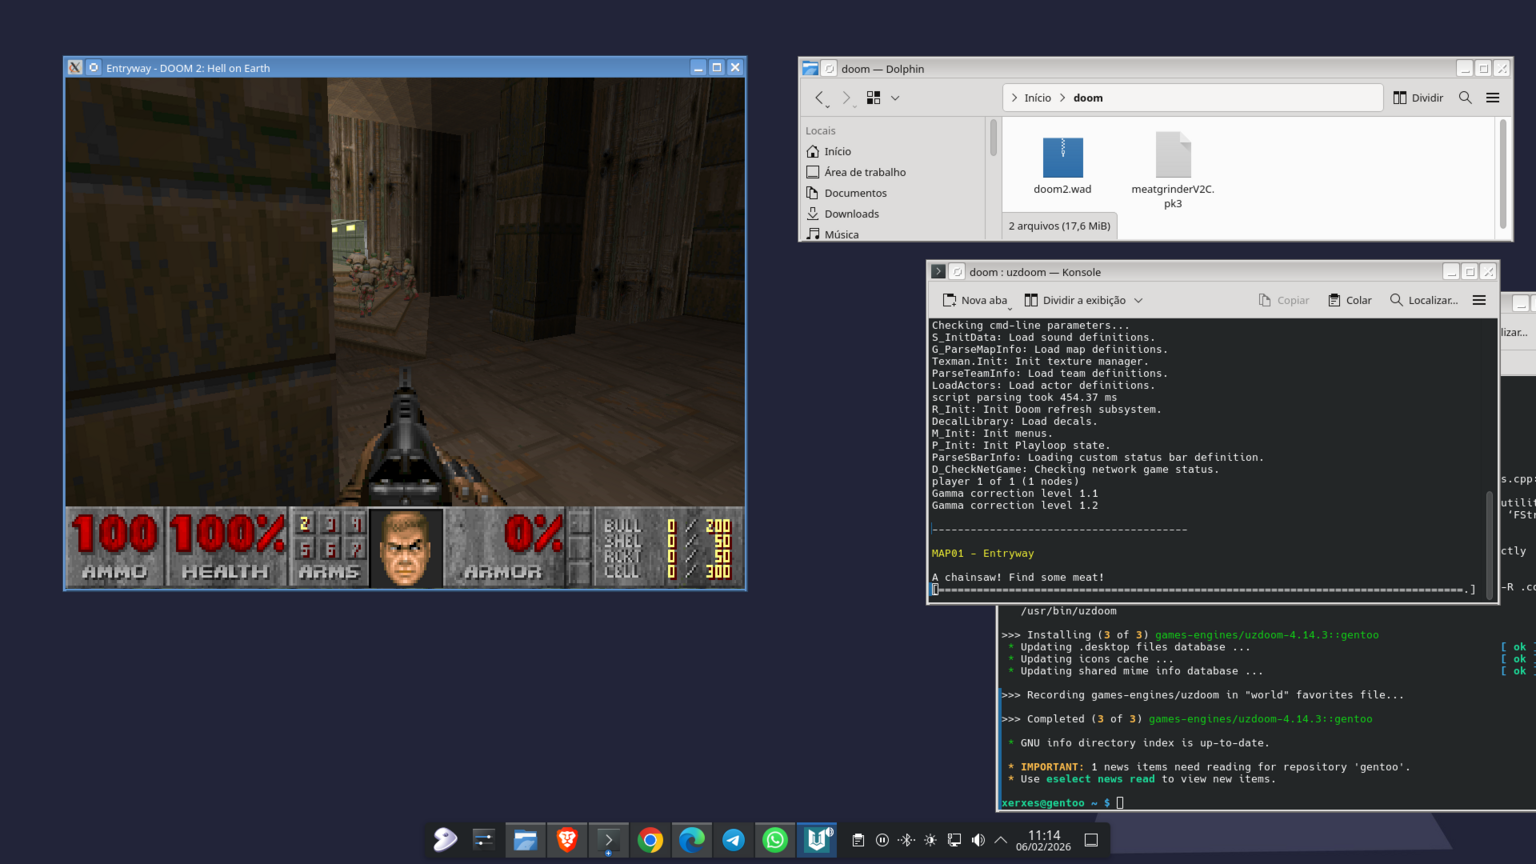Click the Bluetooth tray icon
Image resolution: width=1536 pixels, height=864 pixels.
906,840
